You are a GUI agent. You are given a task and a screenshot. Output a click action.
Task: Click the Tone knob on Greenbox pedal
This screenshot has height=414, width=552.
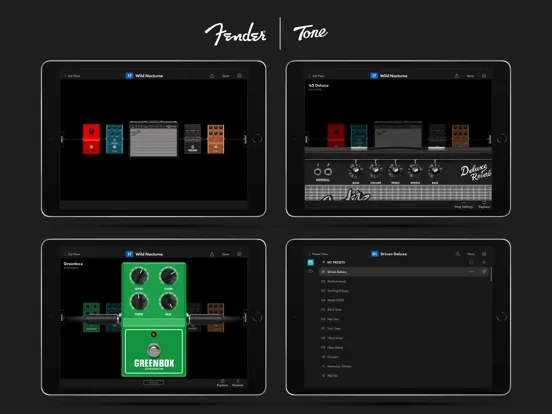coord(139,301)
